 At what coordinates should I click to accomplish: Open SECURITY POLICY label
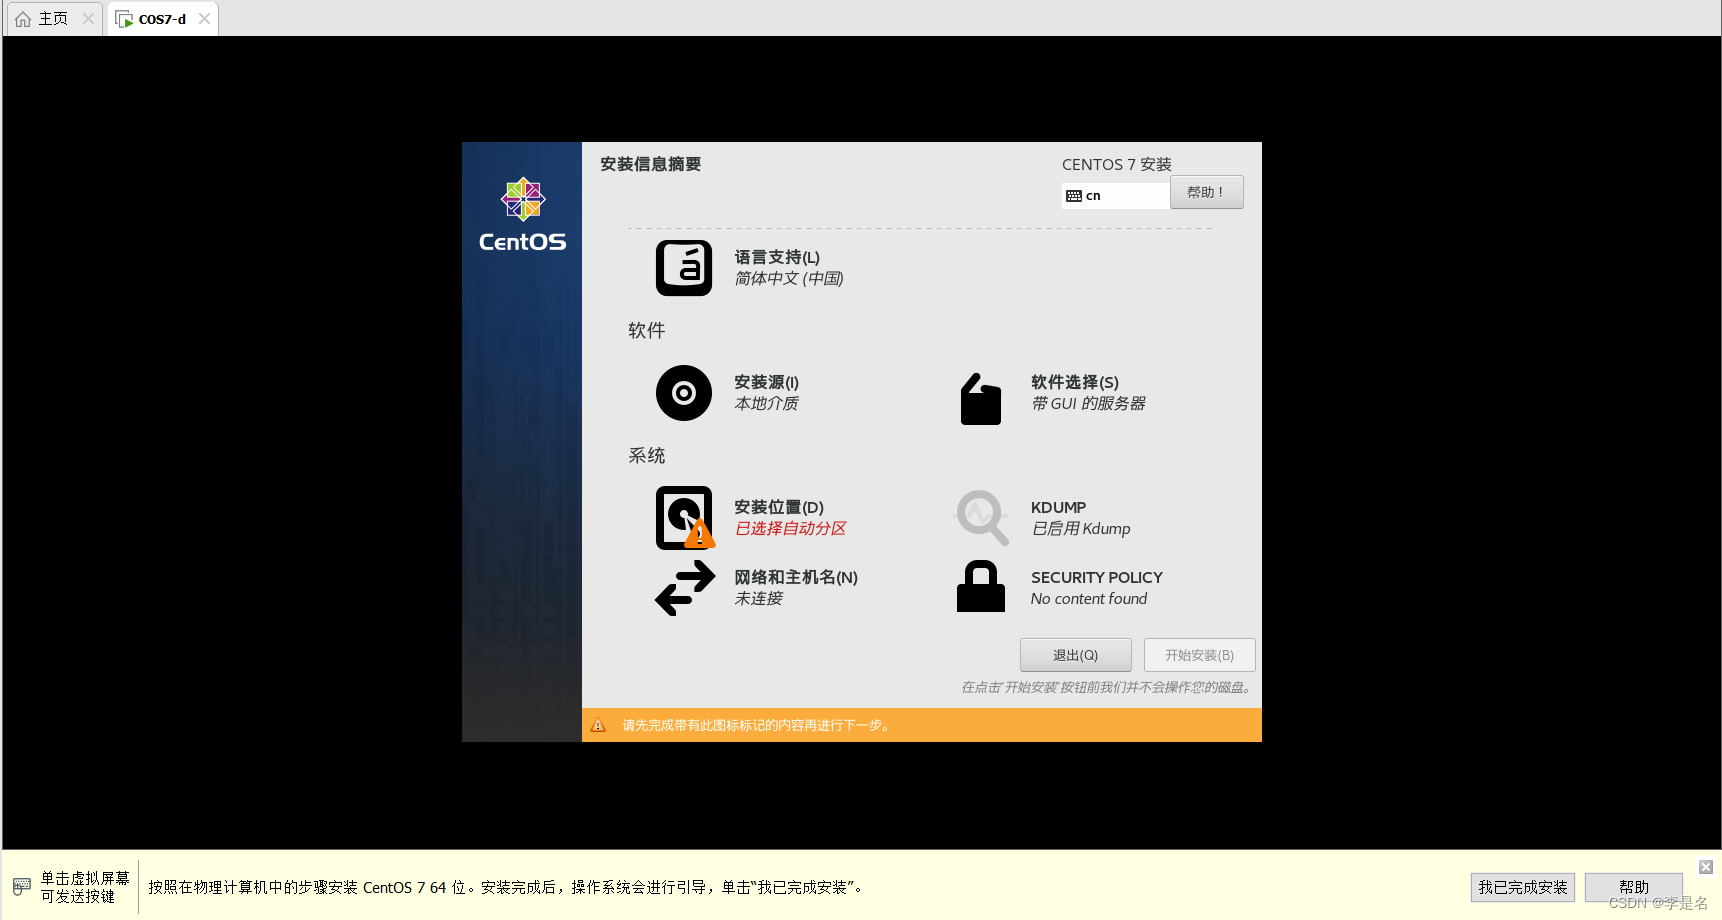(x=1097, y=578)
